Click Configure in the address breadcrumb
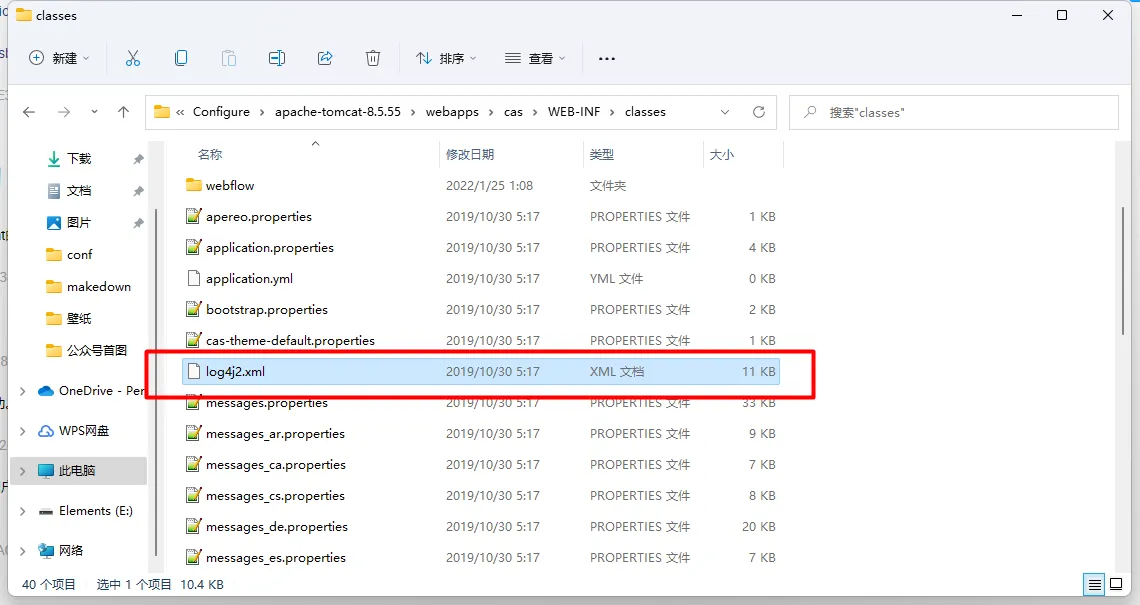Image resolution: width=1140 pixels, height=605 pixels. [221, 112]
